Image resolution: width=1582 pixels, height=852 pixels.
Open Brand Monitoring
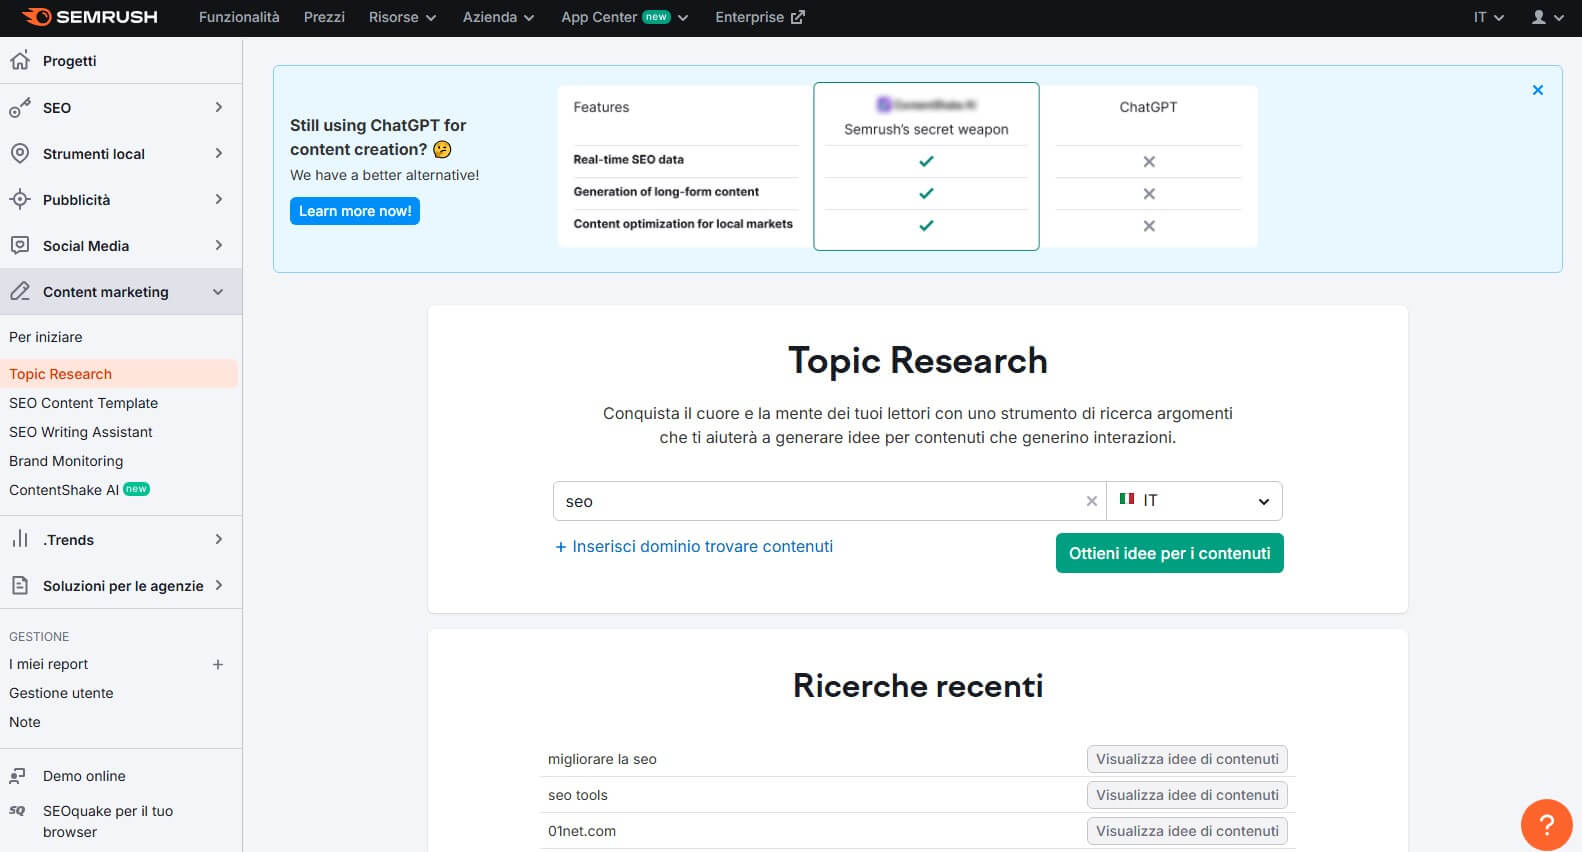coord(66,461)
